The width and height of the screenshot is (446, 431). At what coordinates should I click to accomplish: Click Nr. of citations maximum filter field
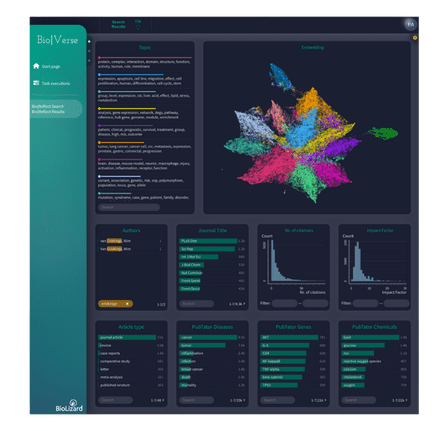315,303
